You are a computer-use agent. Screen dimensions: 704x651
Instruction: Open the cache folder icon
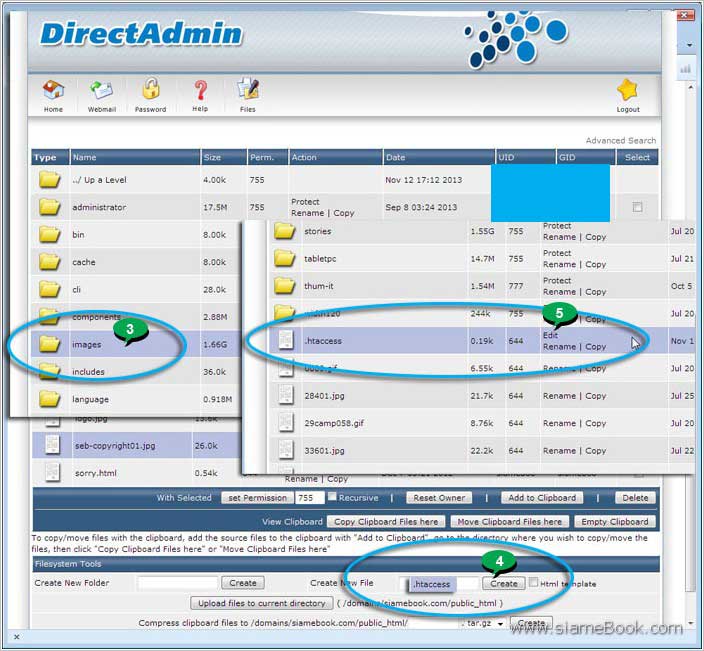[x=49, y=261]
